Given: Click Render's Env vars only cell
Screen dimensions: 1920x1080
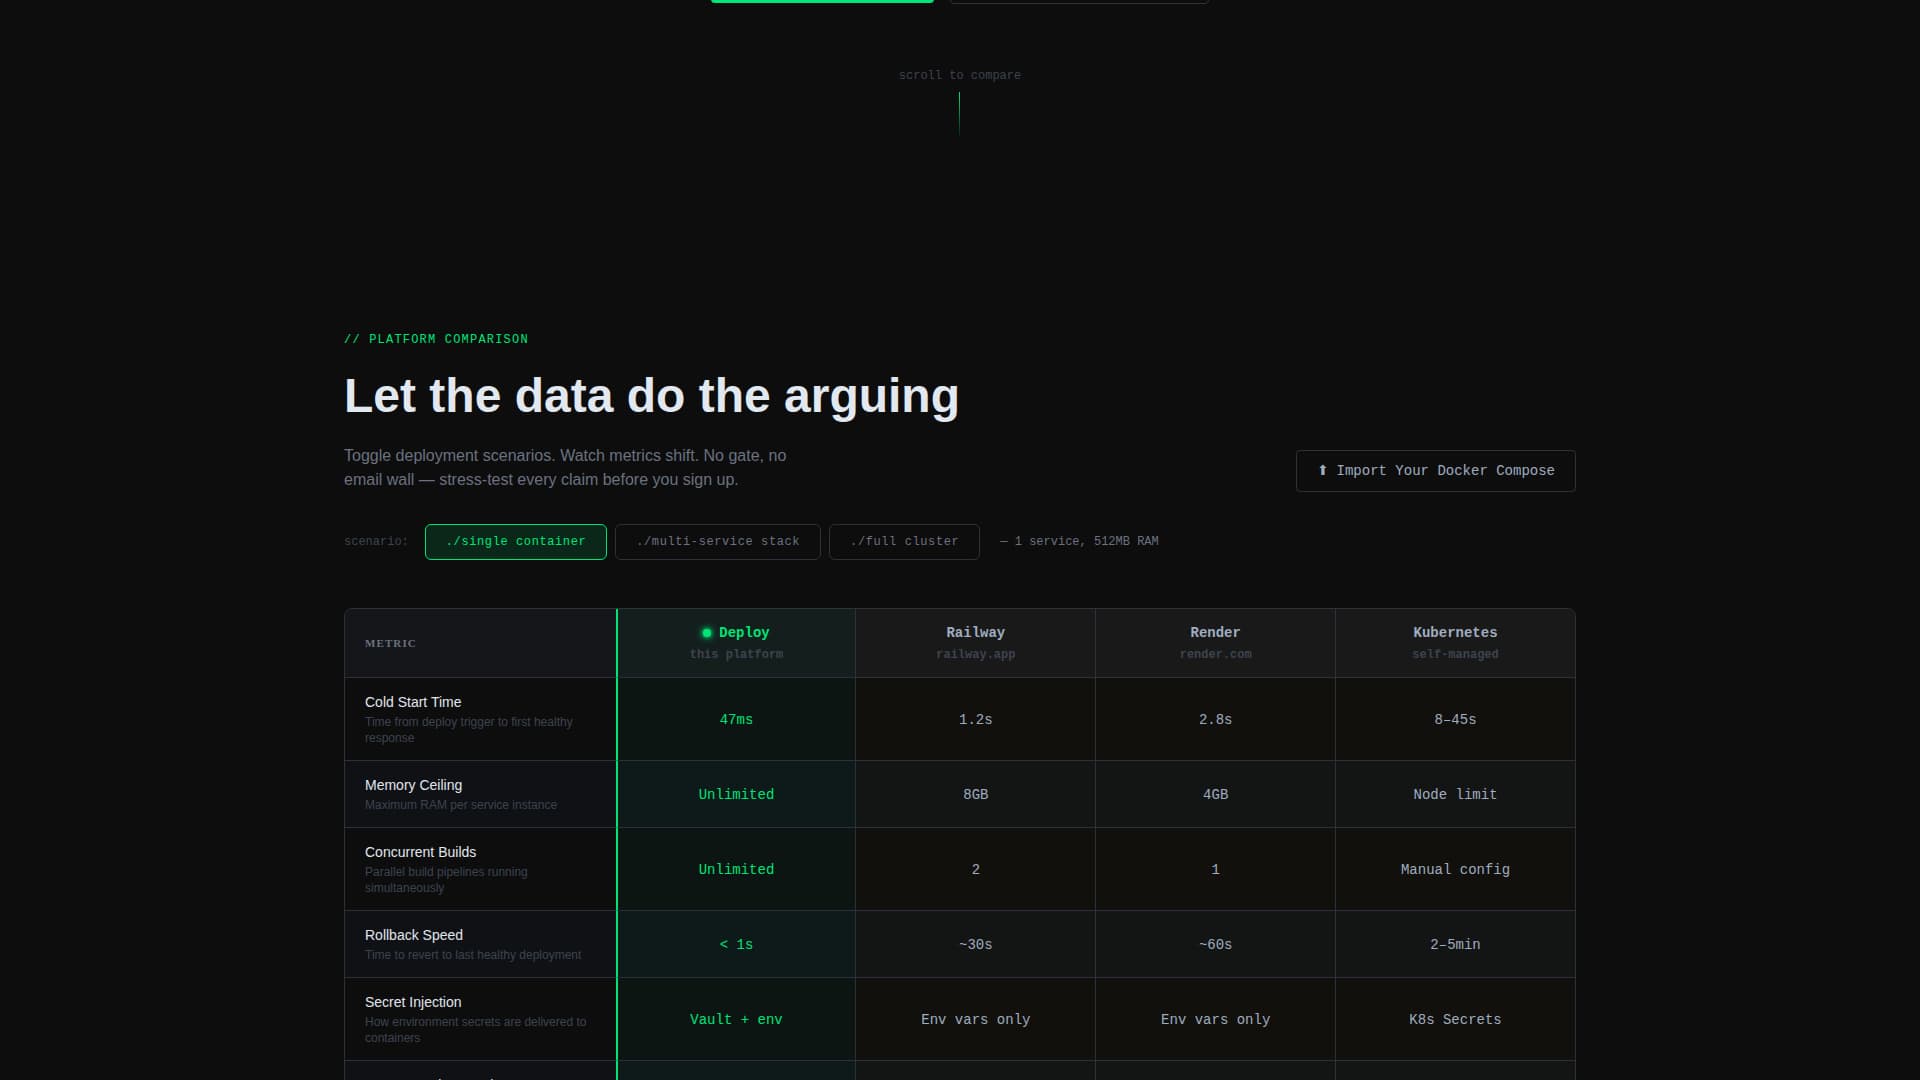Looking at the screenshot, I should [1215, 1020].
